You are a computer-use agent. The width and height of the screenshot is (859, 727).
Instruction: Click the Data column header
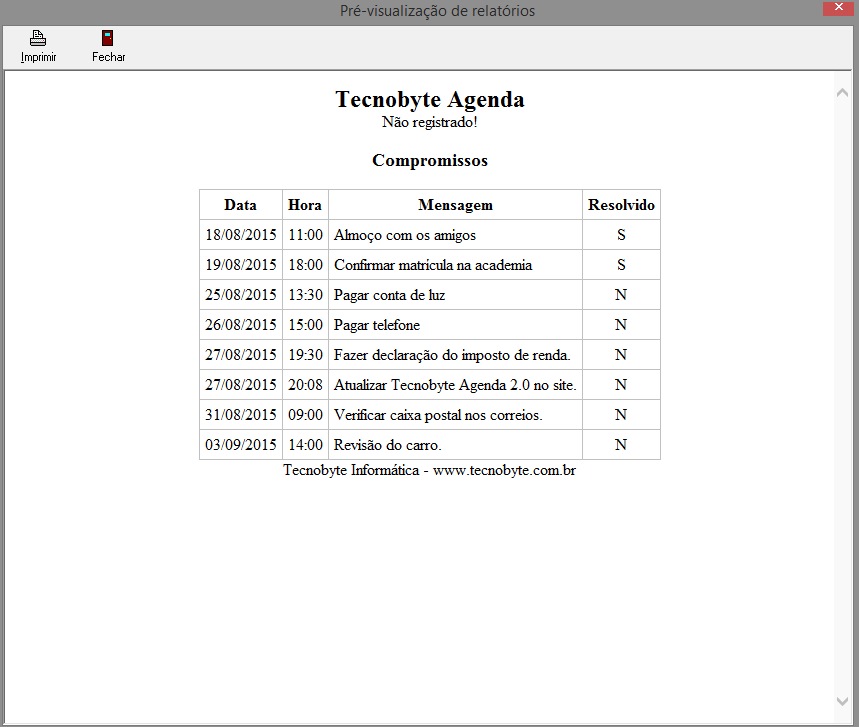click(x=240, y=205)
